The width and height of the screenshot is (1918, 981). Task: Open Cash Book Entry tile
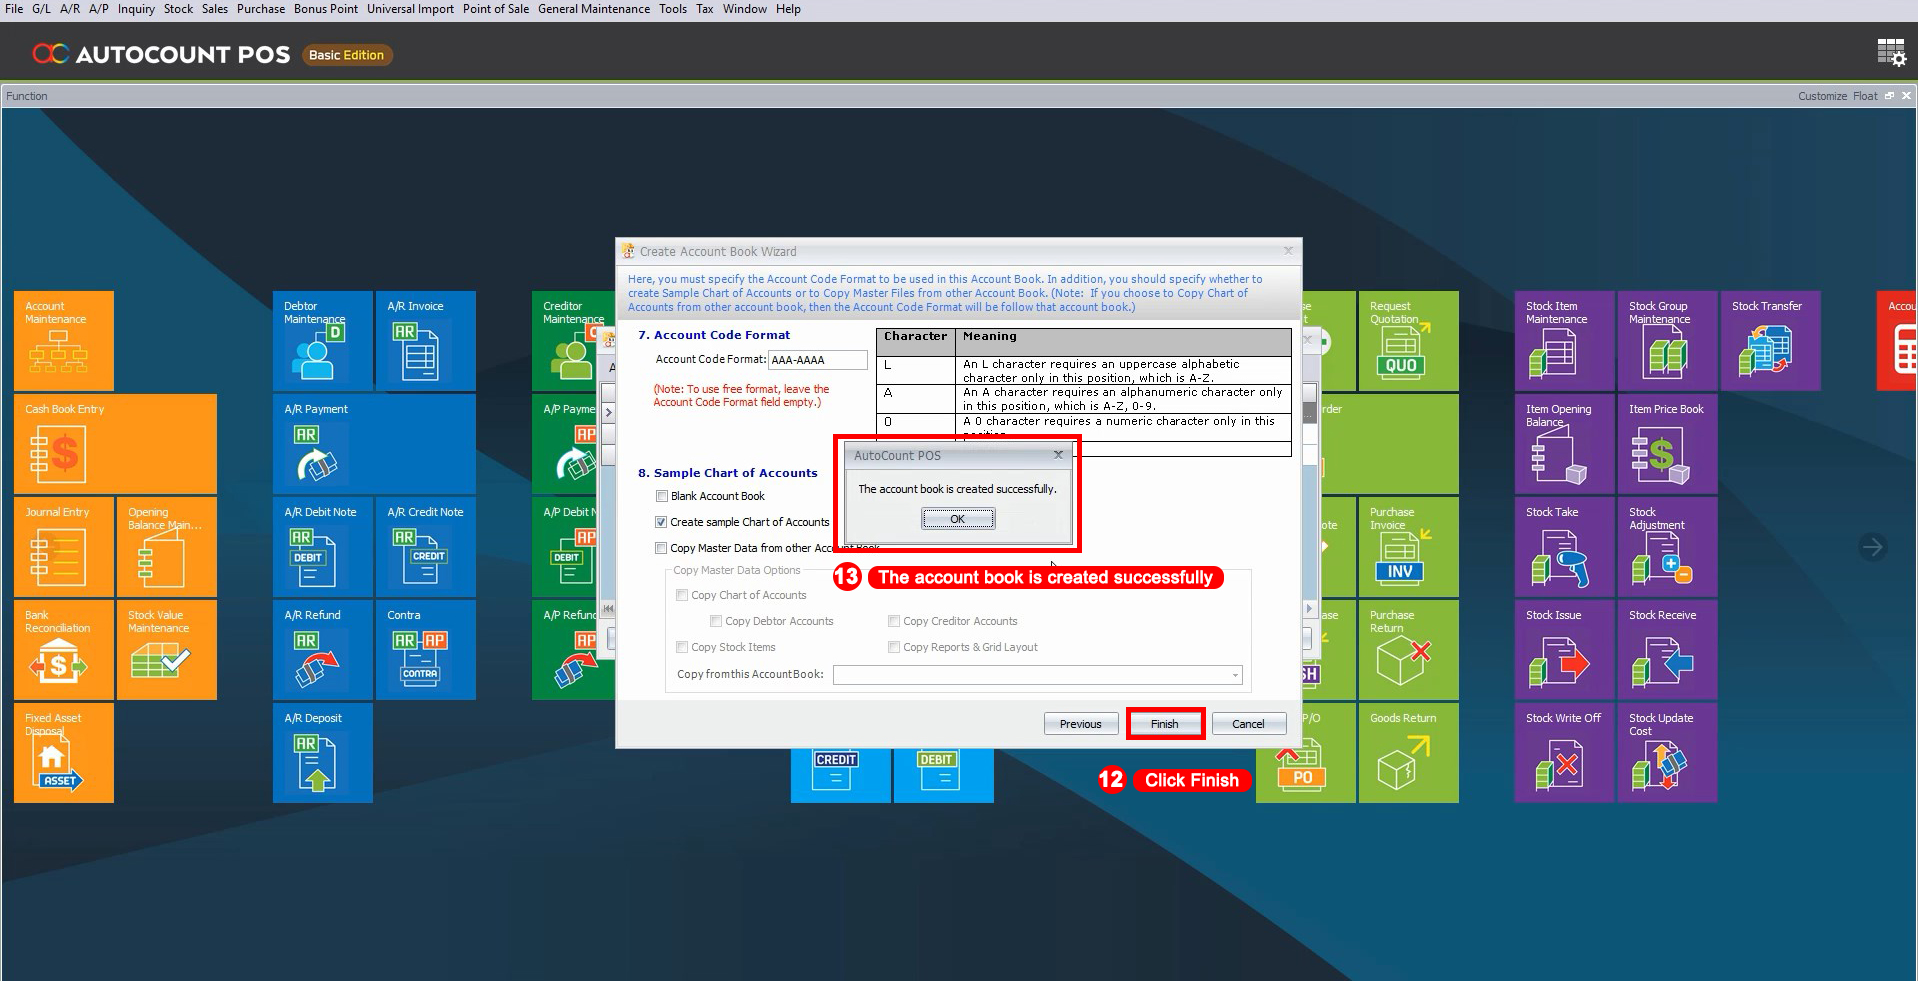click(115, 444)
